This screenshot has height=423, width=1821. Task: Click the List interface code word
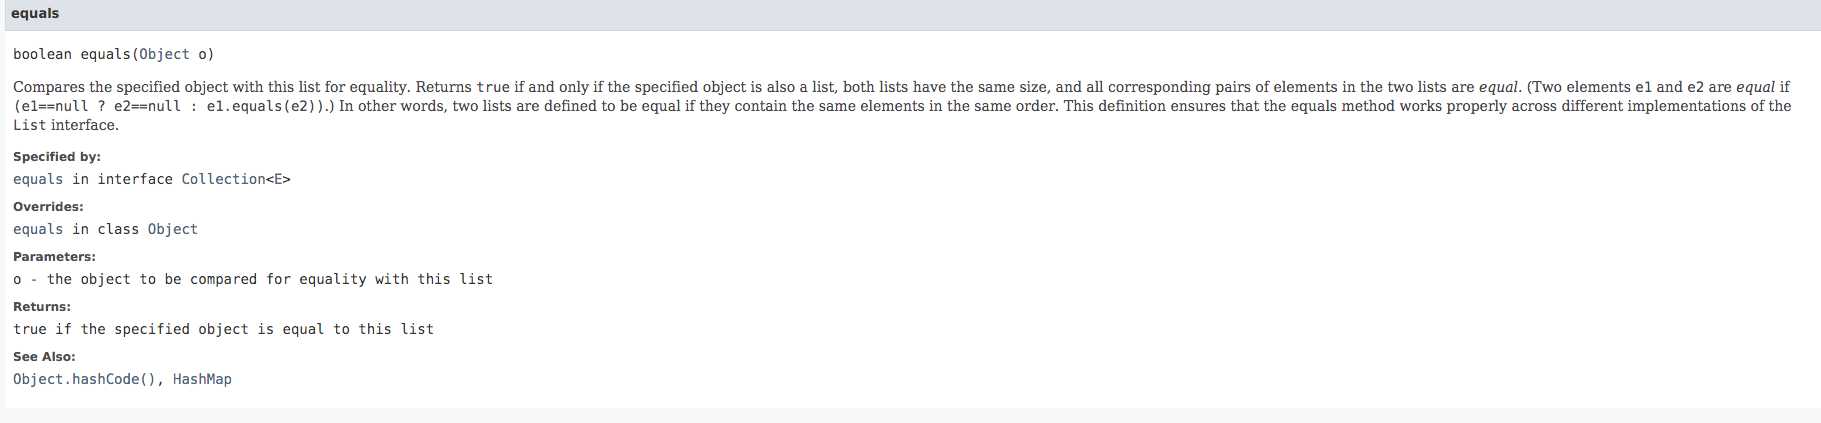[29, 125]
